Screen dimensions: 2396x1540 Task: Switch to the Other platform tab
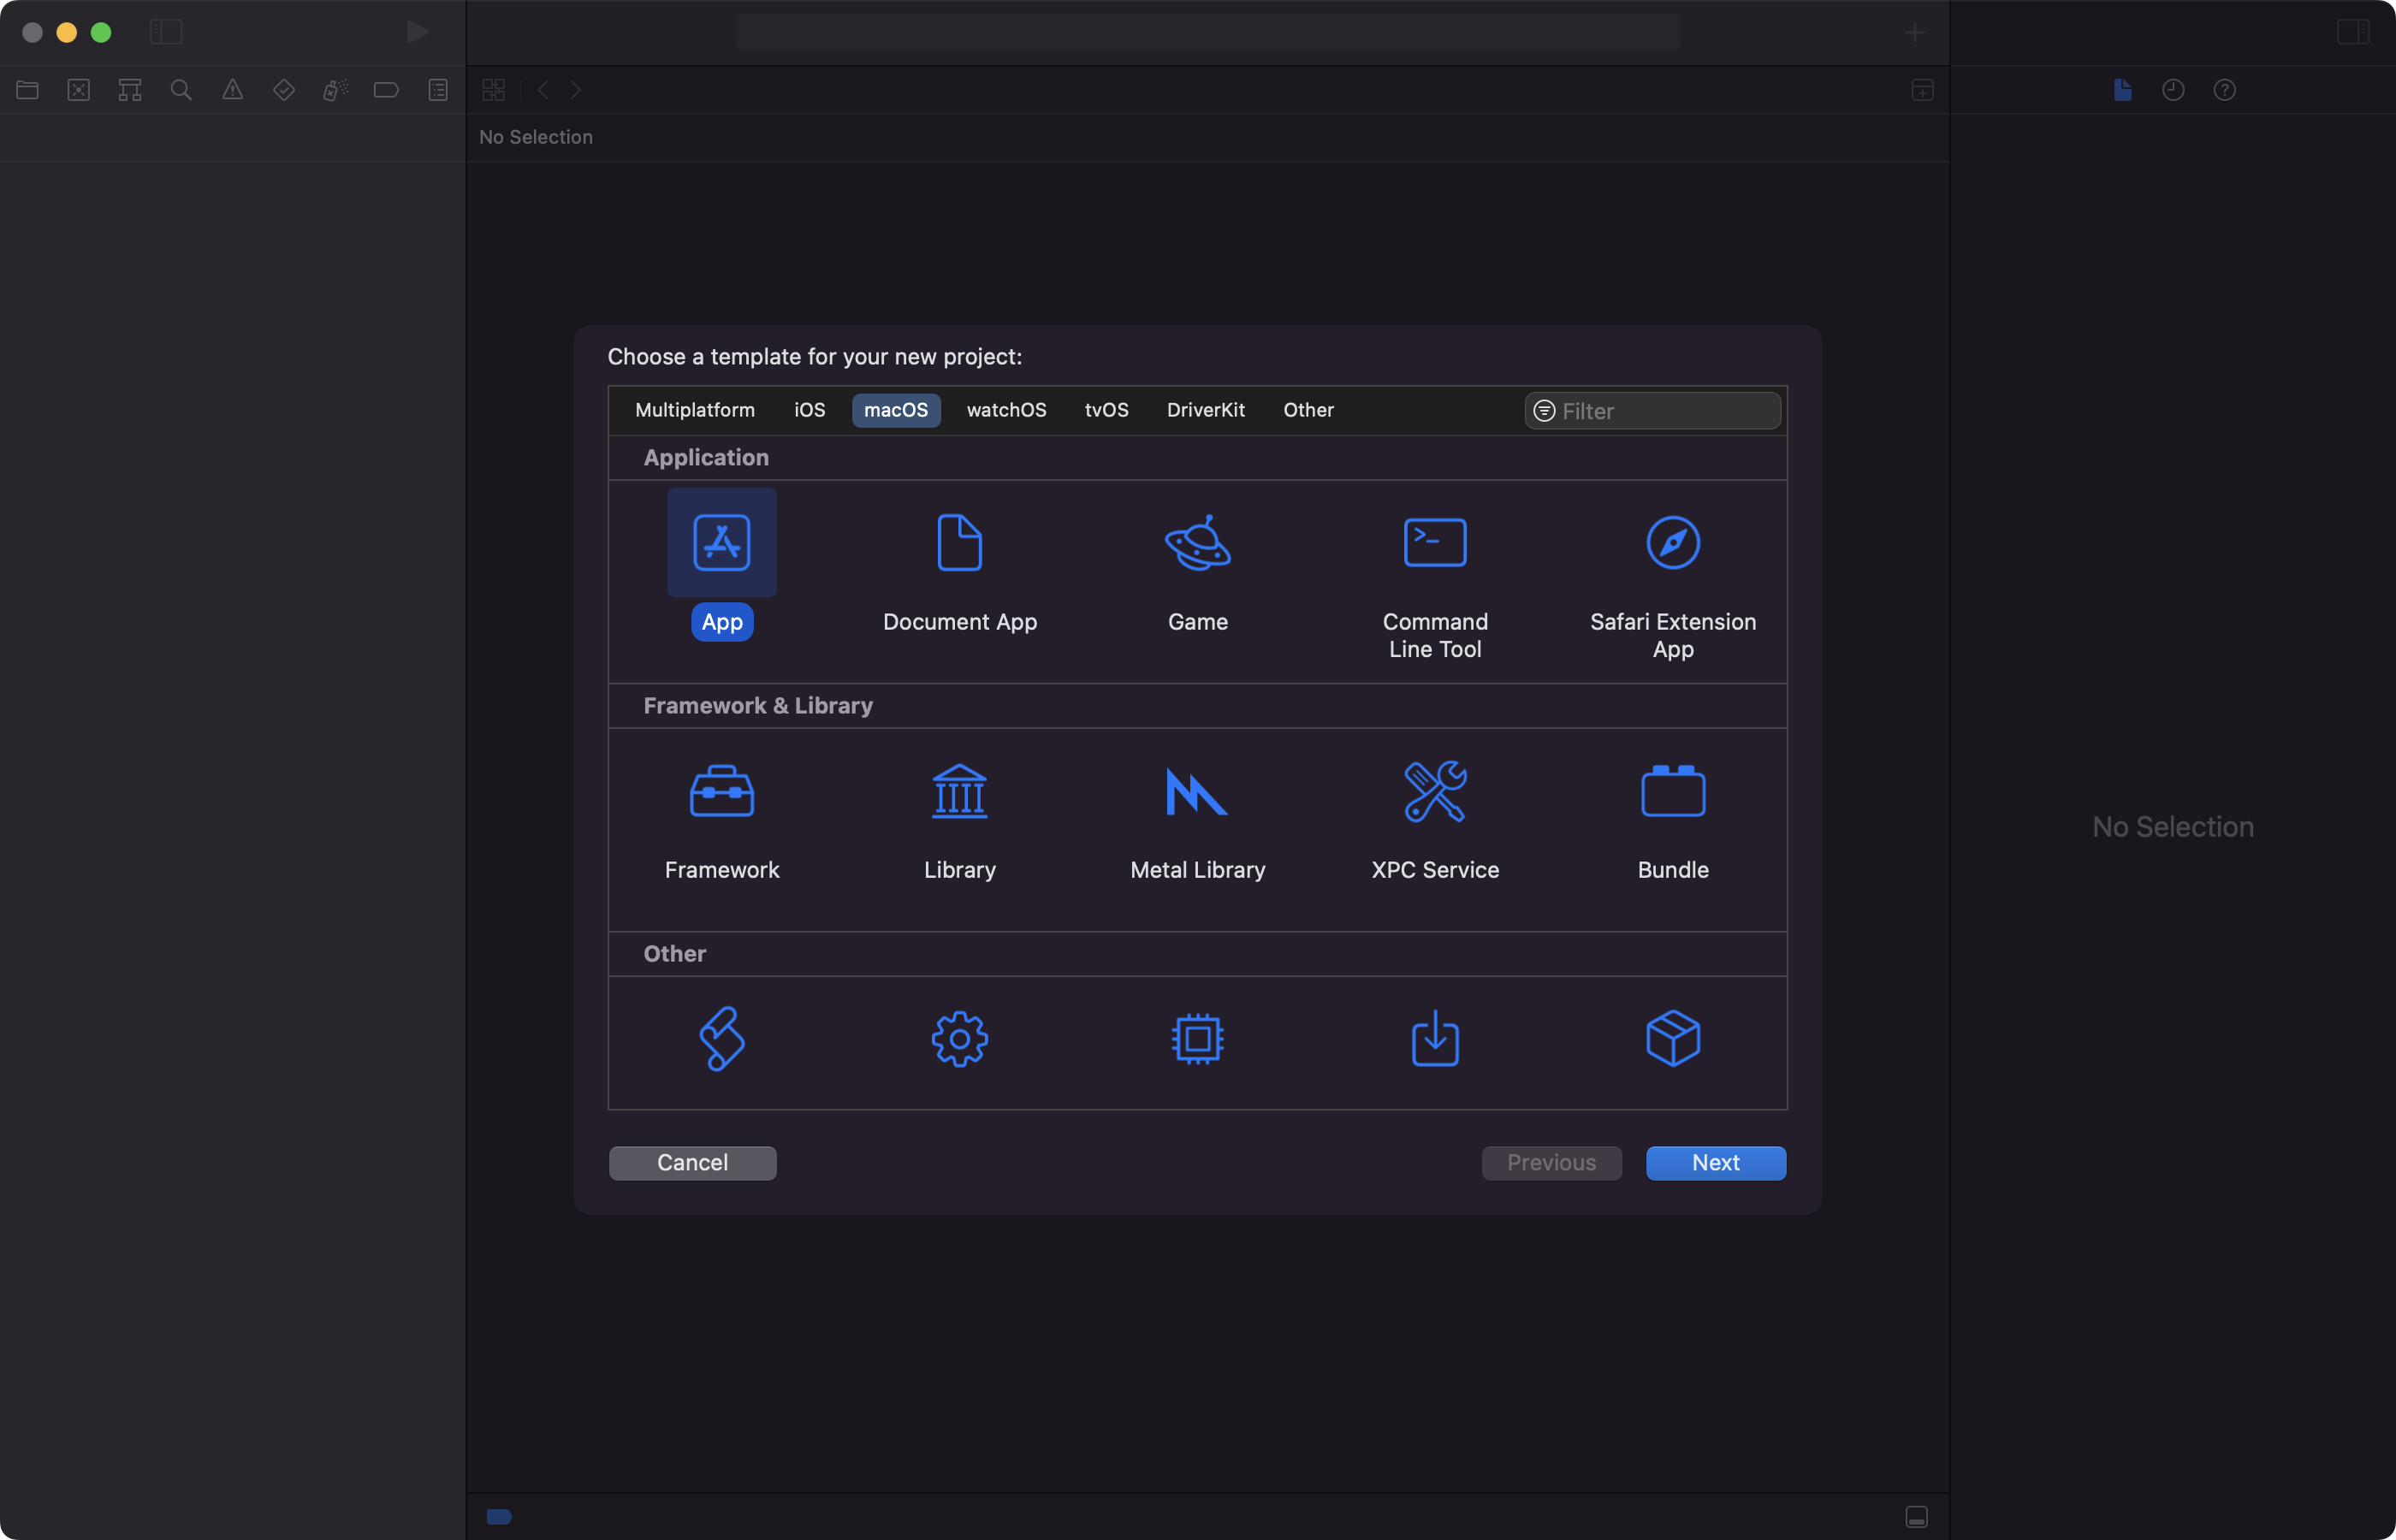[x=1308, y=410]
